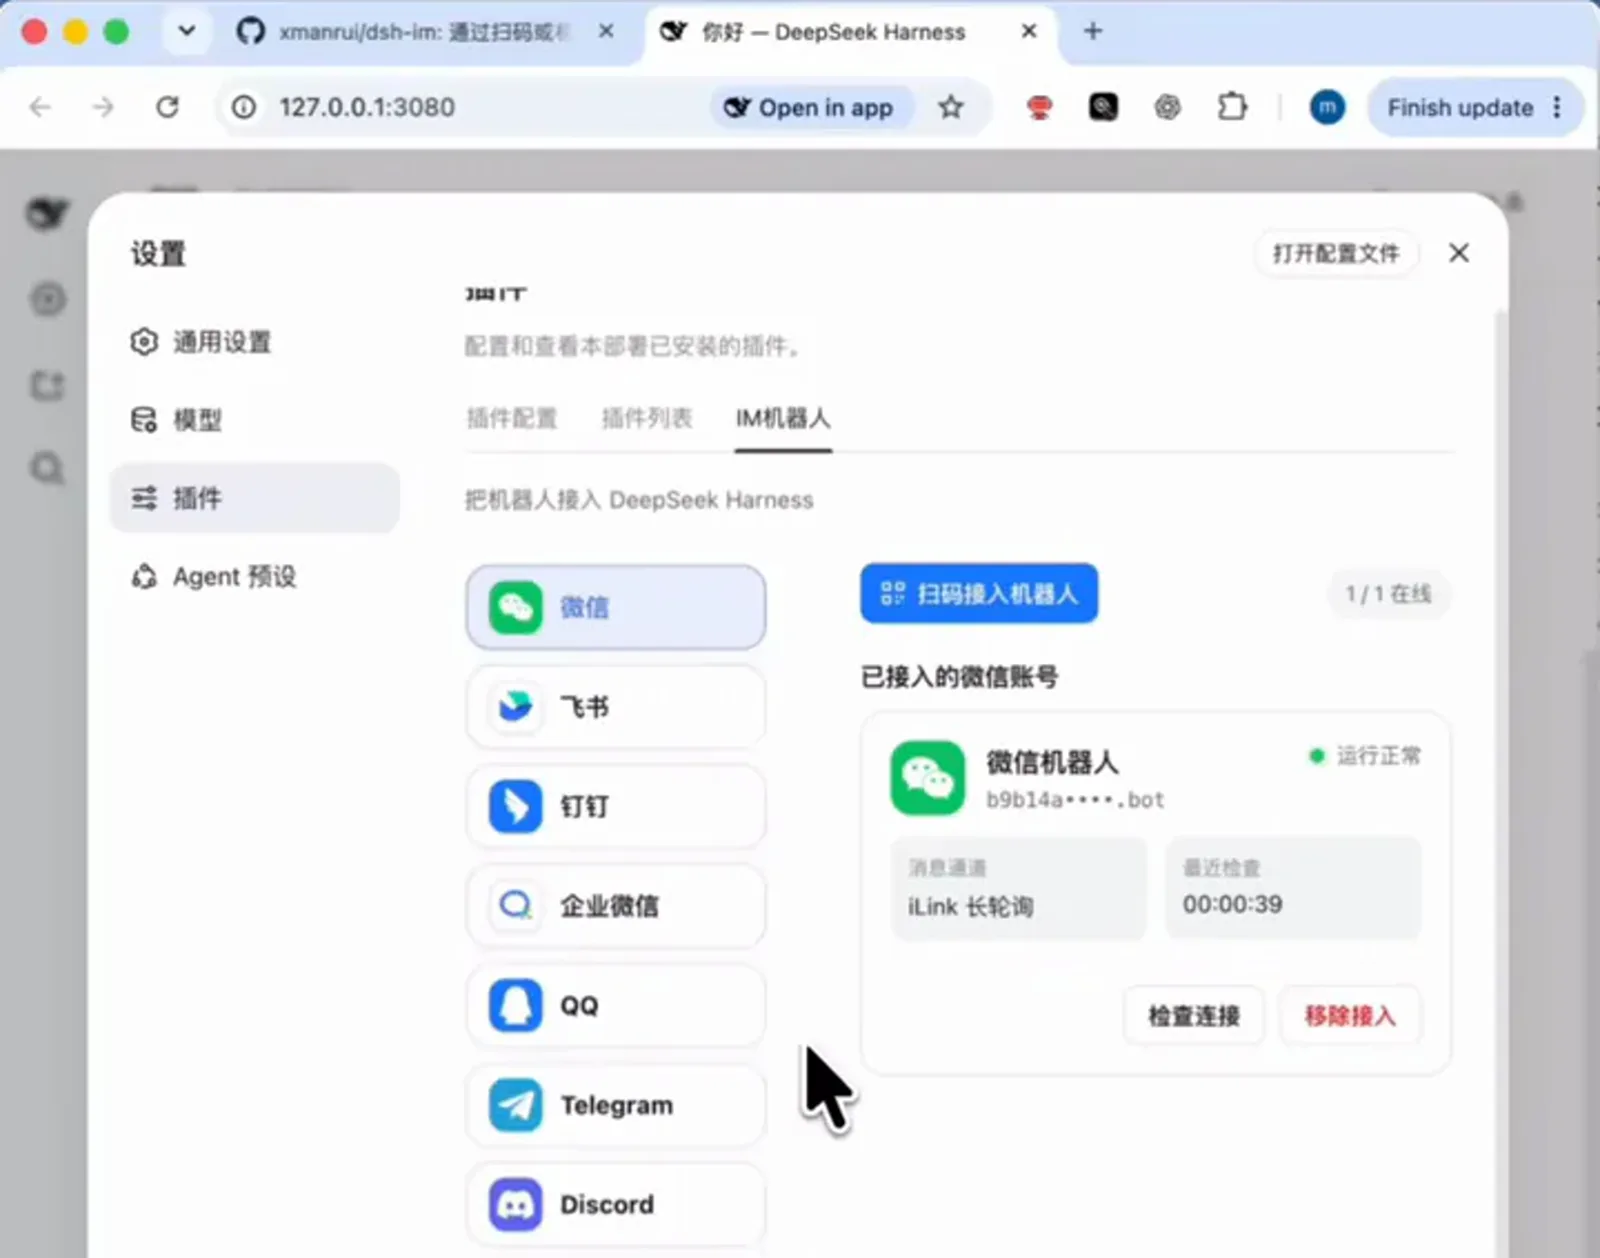
Task: Close the xmanrui/dsh-im GitHub tab
Action: click(x=606, y=32)
